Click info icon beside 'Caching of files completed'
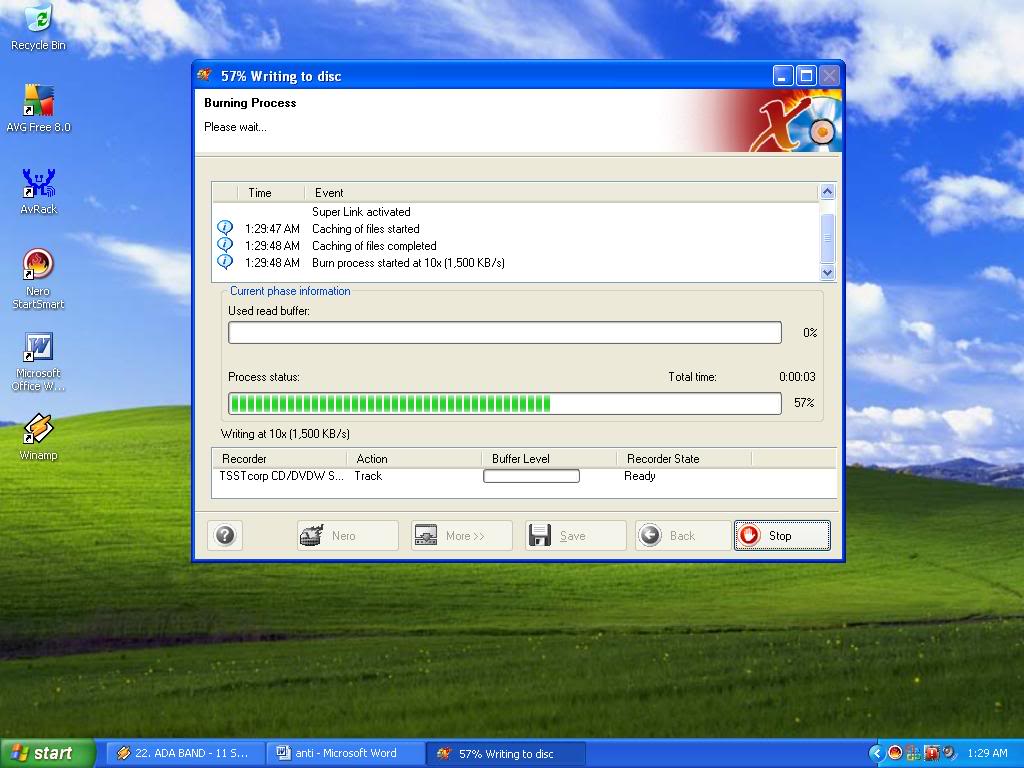1024x768 pixels. pos(225,245)
